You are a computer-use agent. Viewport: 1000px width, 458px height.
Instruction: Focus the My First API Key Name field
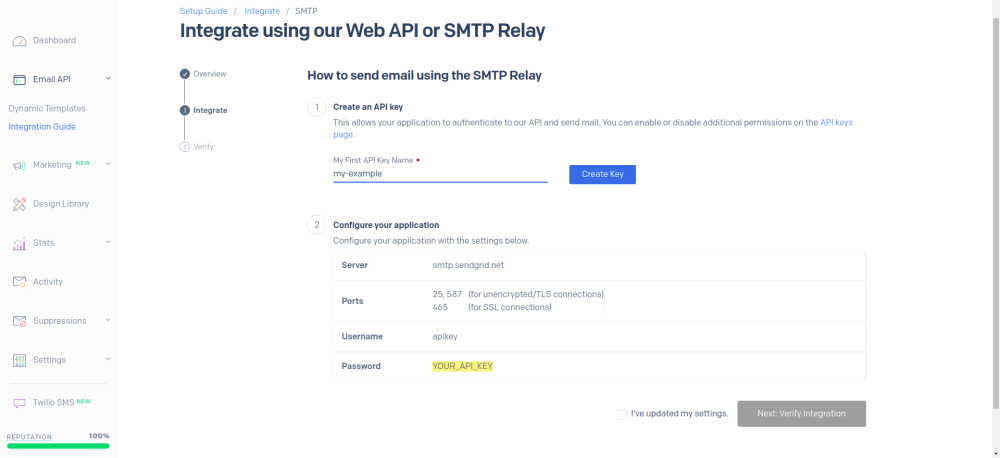[440, 174]
